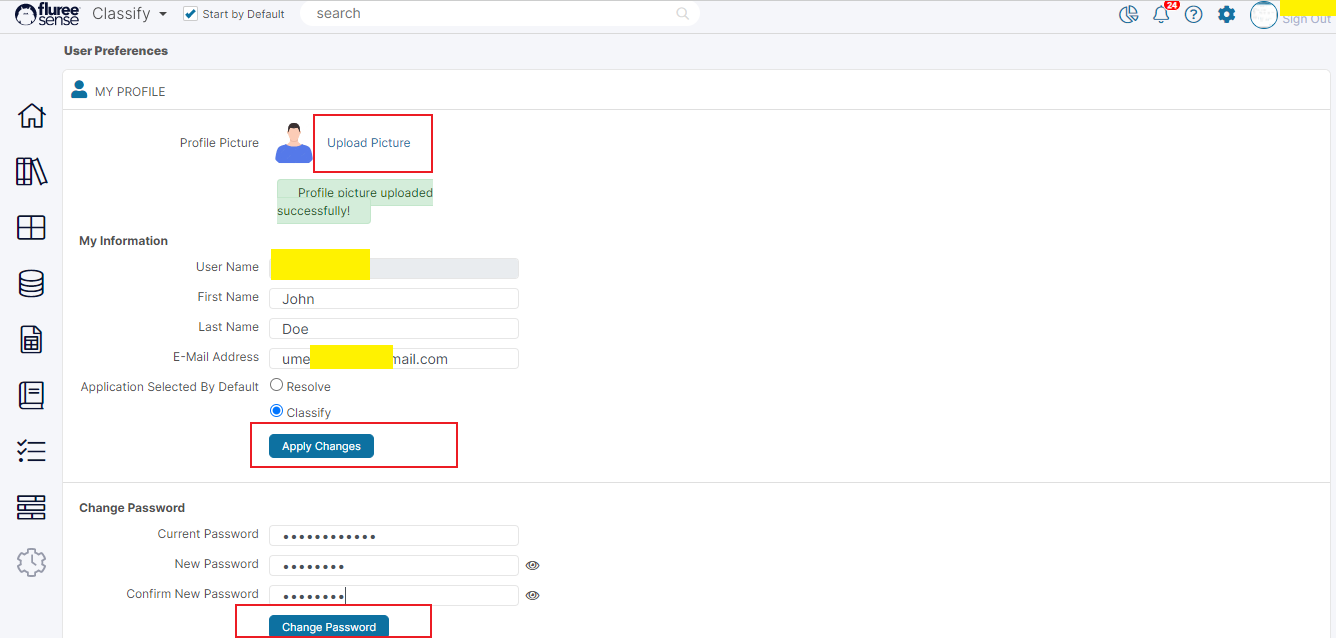The image size is (1336, 638).
Task: Click the grid table sidebar icon
Action: [x=31, y=228]
